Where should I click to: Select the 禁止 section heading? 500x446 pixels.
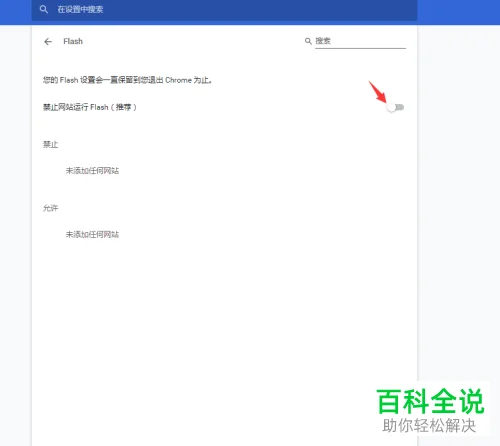50,144
